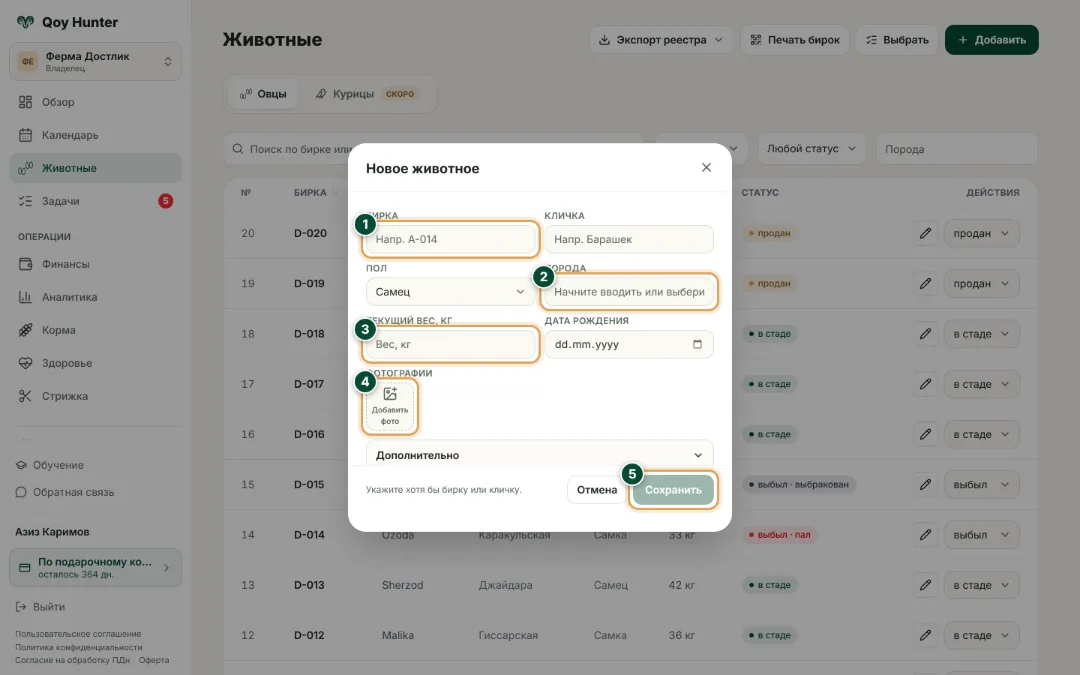1080x675 pixels.
Task: Switch to the Курицы tab
Action: point(366,94)
